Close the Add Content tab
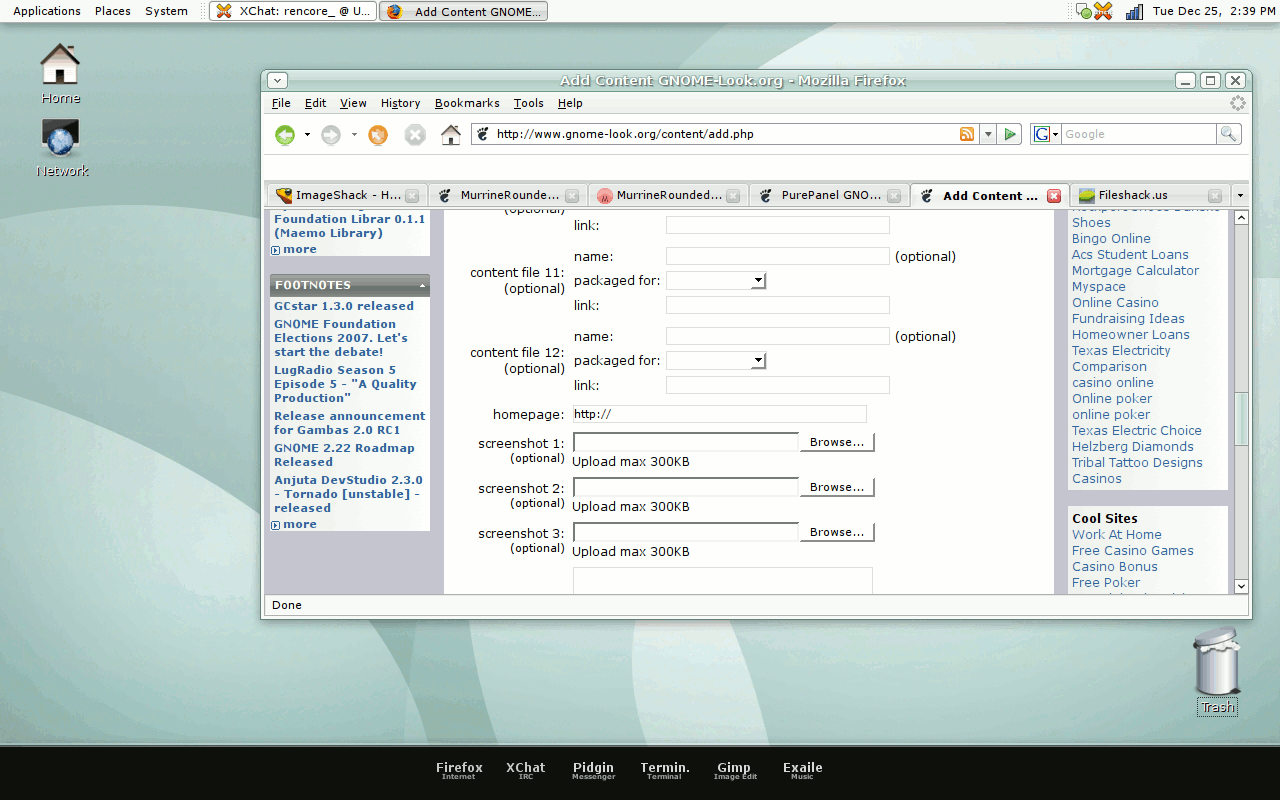 [1053, 196]
